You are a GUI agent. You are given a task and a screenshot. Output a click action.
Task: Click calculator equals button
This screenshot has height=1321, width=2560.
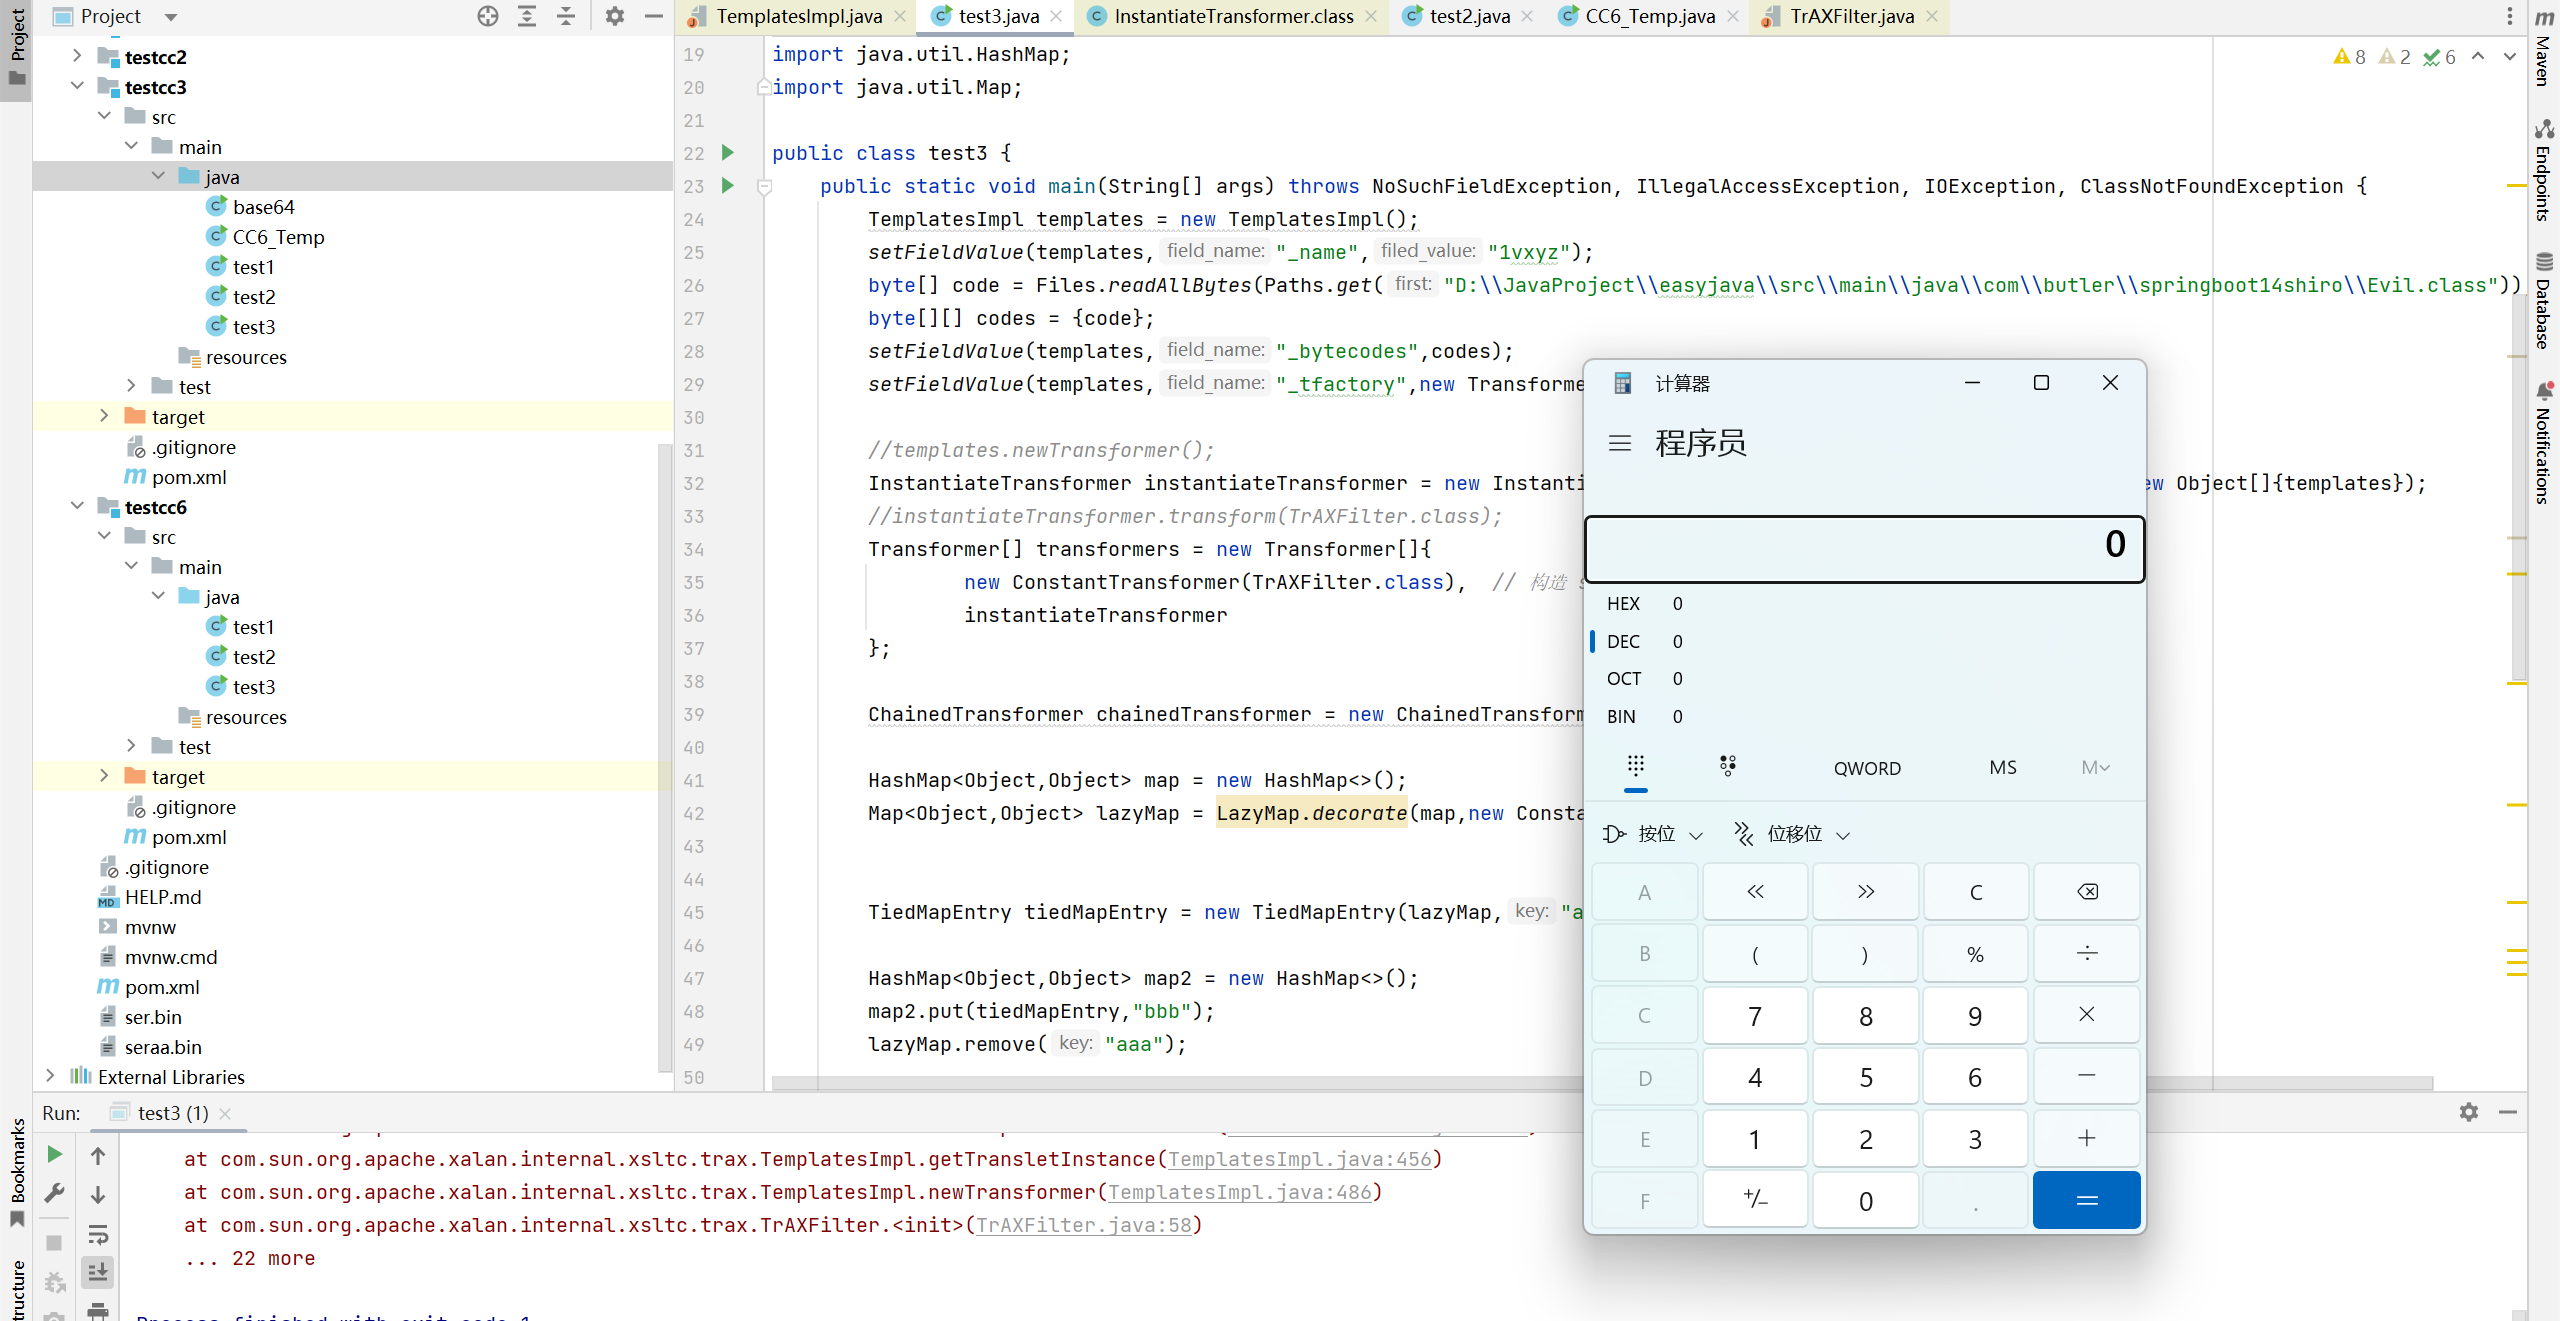coord(2087,1200)
